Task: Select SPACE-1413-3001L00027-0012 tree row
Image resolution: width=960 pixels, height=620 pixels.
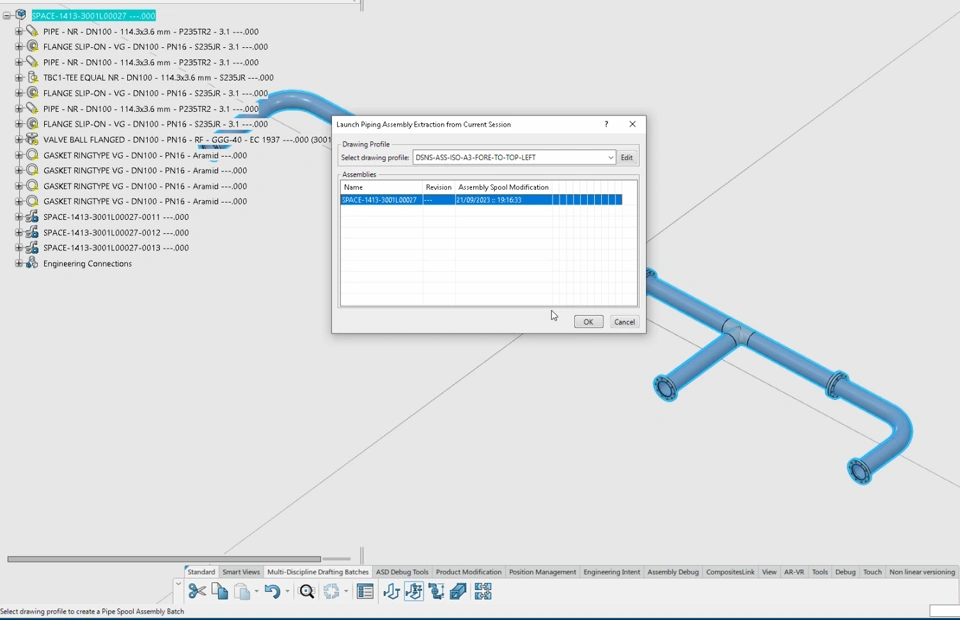Action: pyautogui.click(x=116, y=233)
